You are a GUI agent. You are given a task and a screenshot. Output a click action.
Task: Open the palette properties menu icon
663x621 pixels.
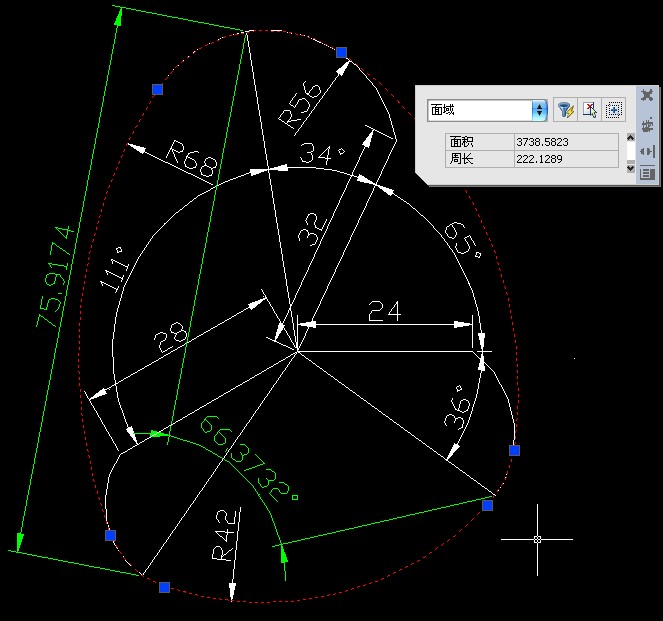point(647,173)
